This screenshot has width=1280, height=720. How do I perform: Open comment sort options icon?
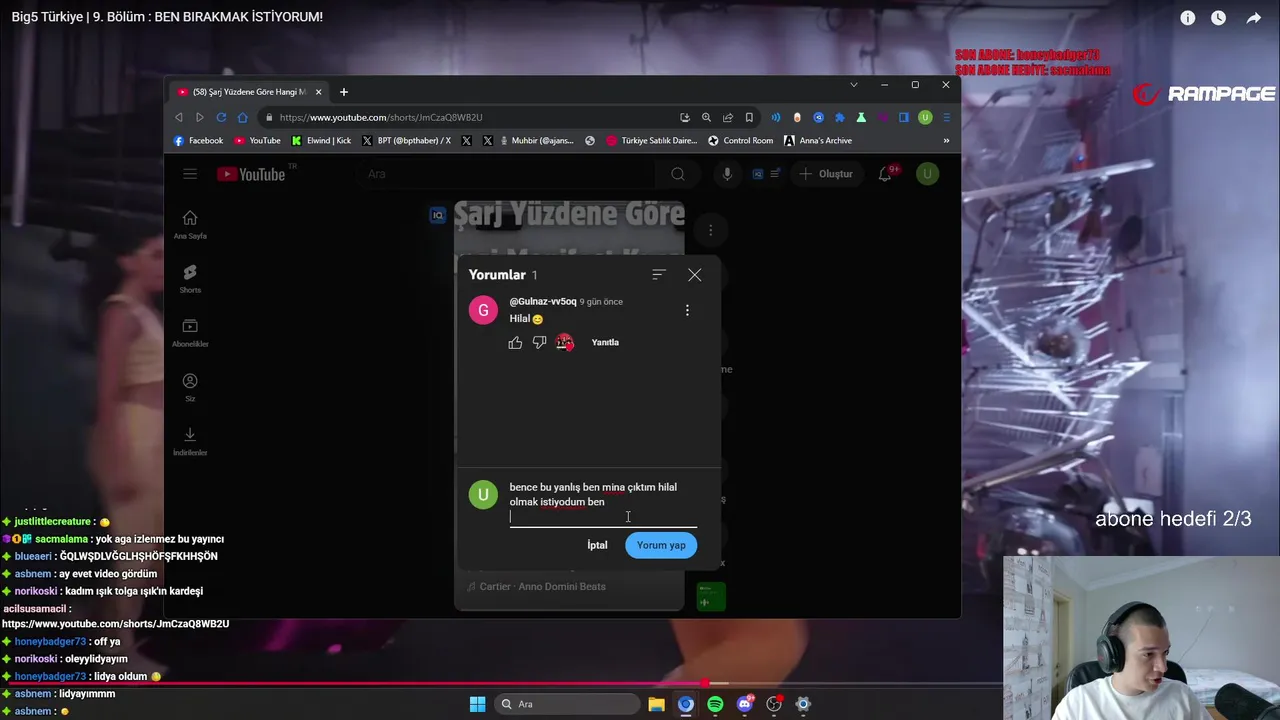tap(658, 275)
